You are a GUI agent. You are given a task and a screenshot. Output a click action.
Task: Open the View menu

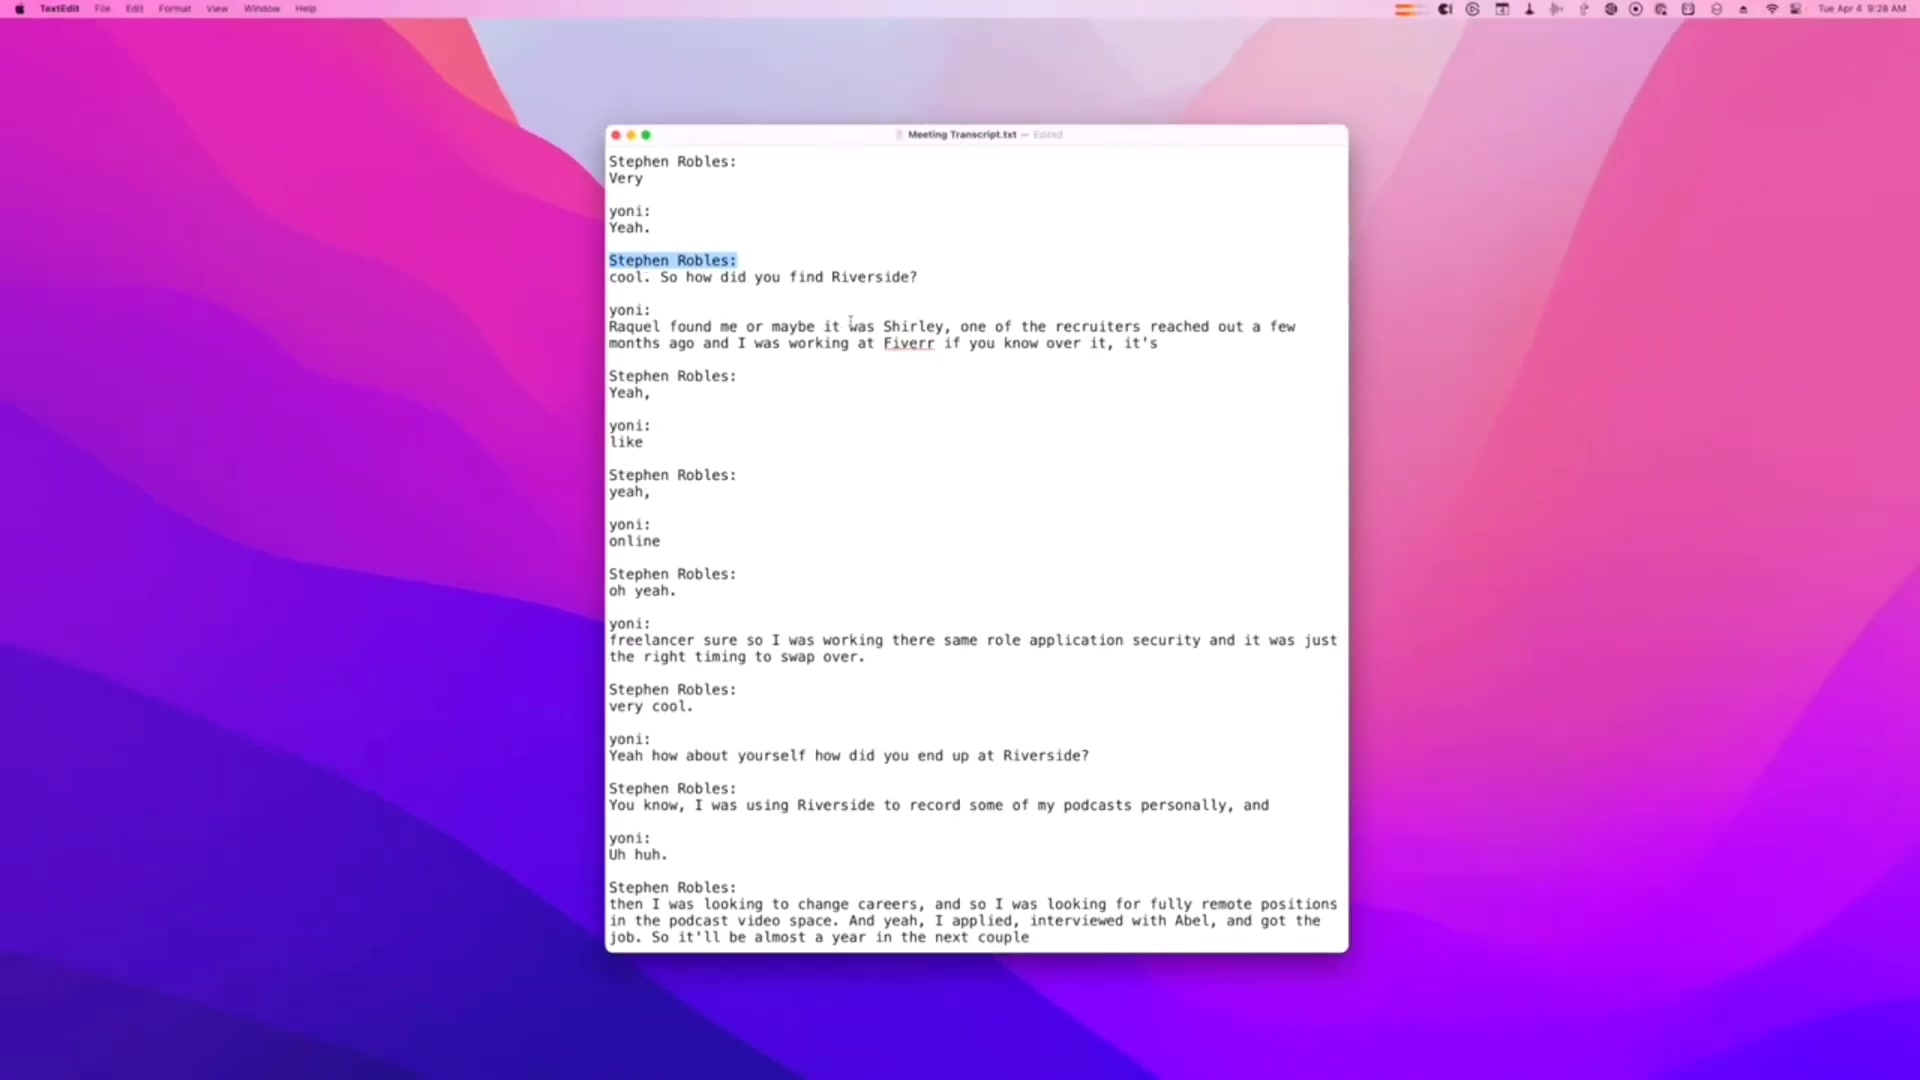(x=217, y=9)
